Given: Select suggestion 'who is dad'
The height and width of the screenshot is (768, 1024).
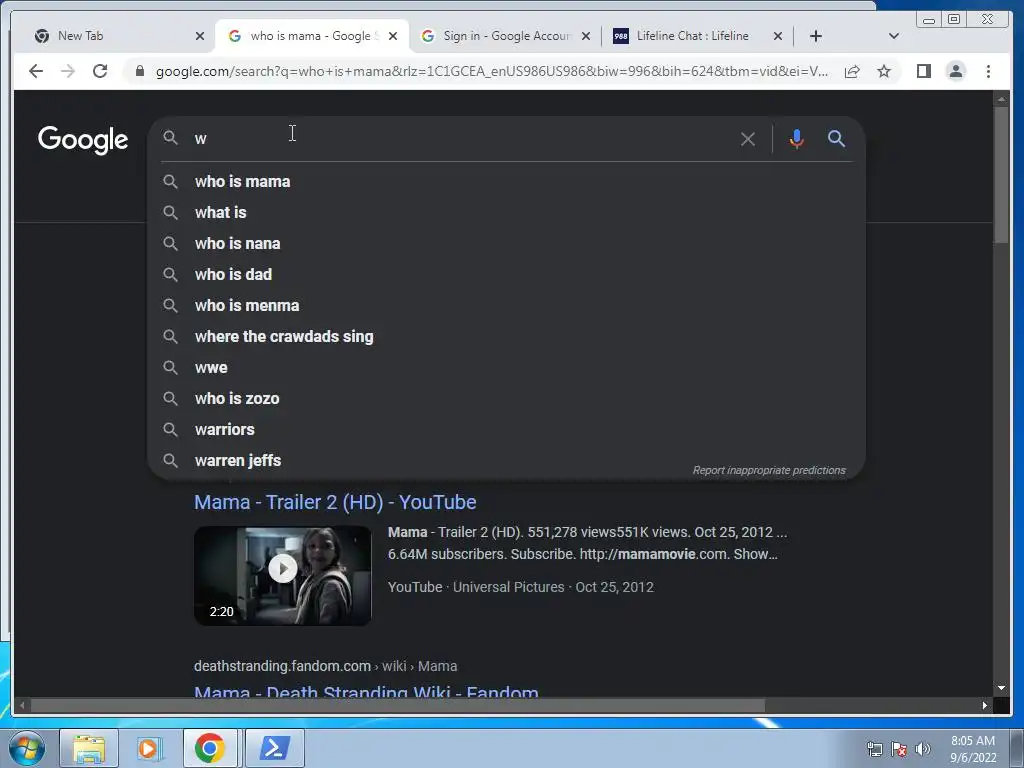Looking at the screenshot, I should point(506,274).
